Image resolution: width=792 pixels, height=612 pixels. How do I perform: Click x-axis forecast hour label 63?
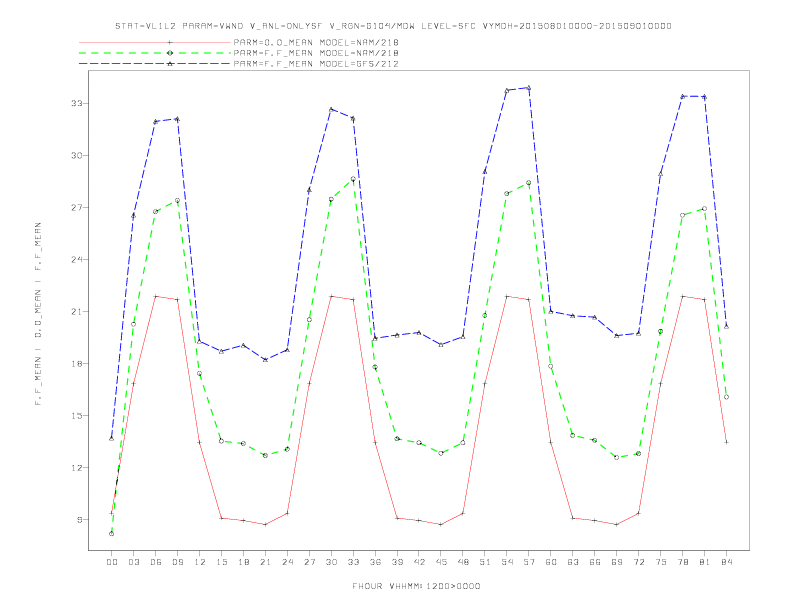tap(573, 562)
